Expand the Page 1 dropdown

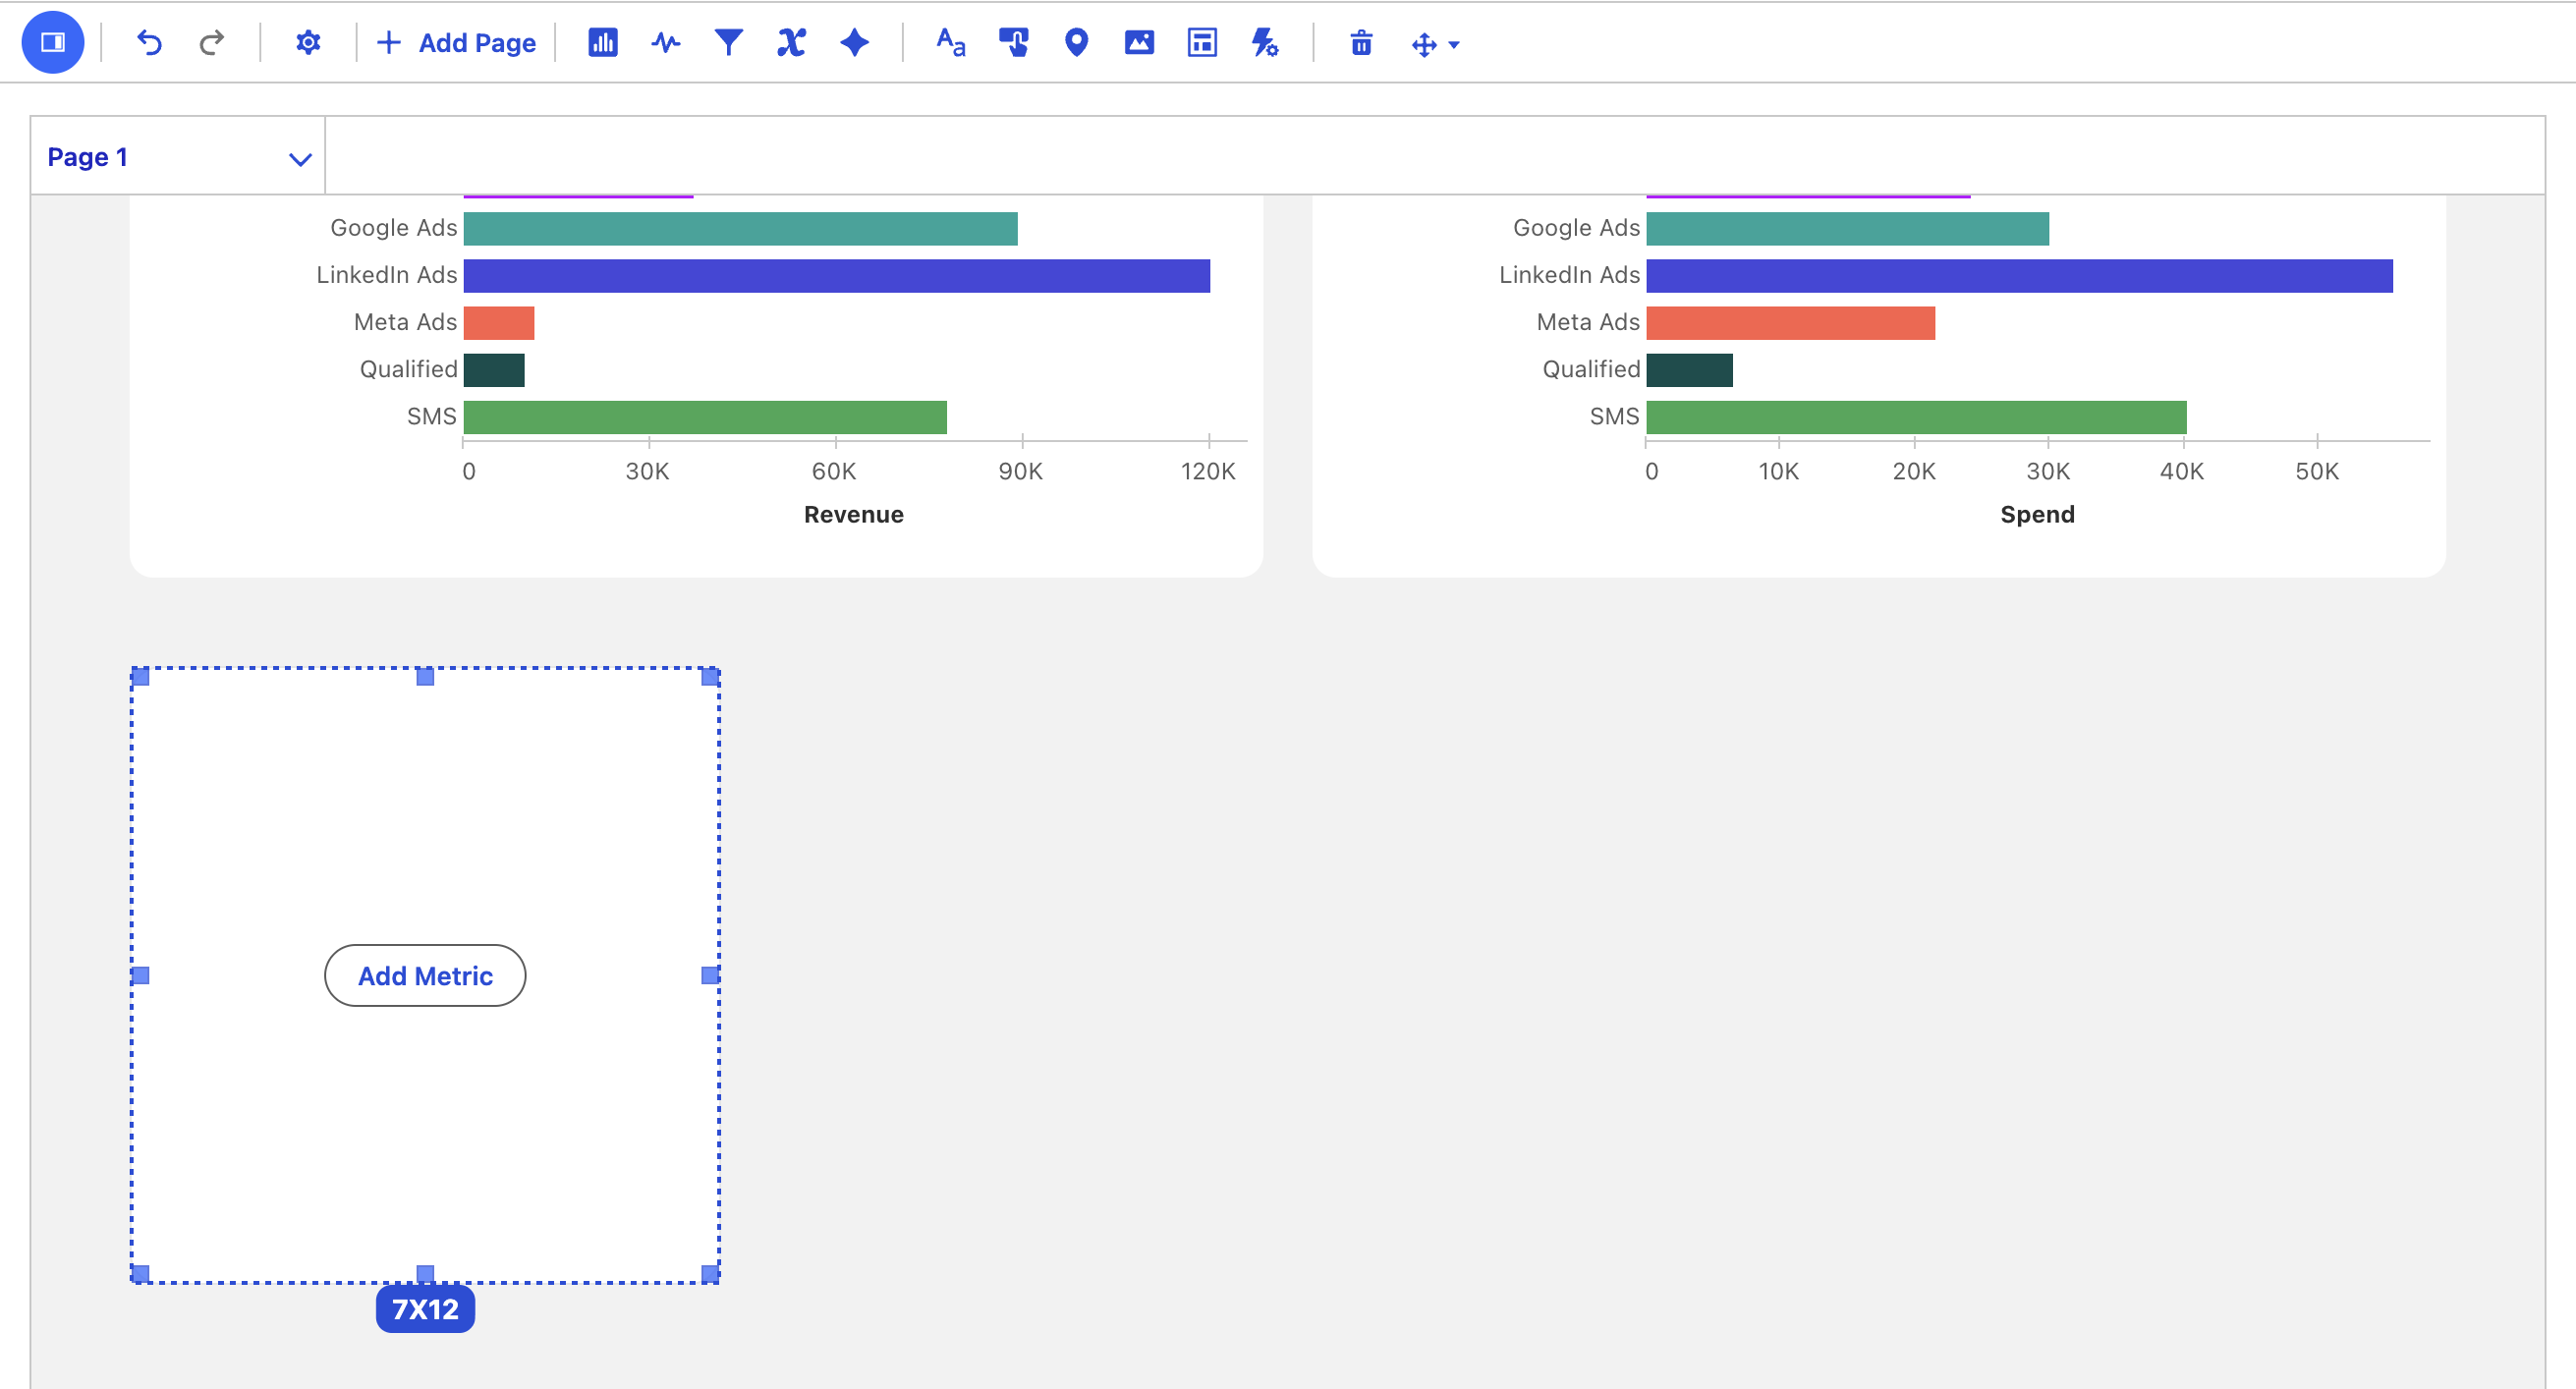coord(300,158)
